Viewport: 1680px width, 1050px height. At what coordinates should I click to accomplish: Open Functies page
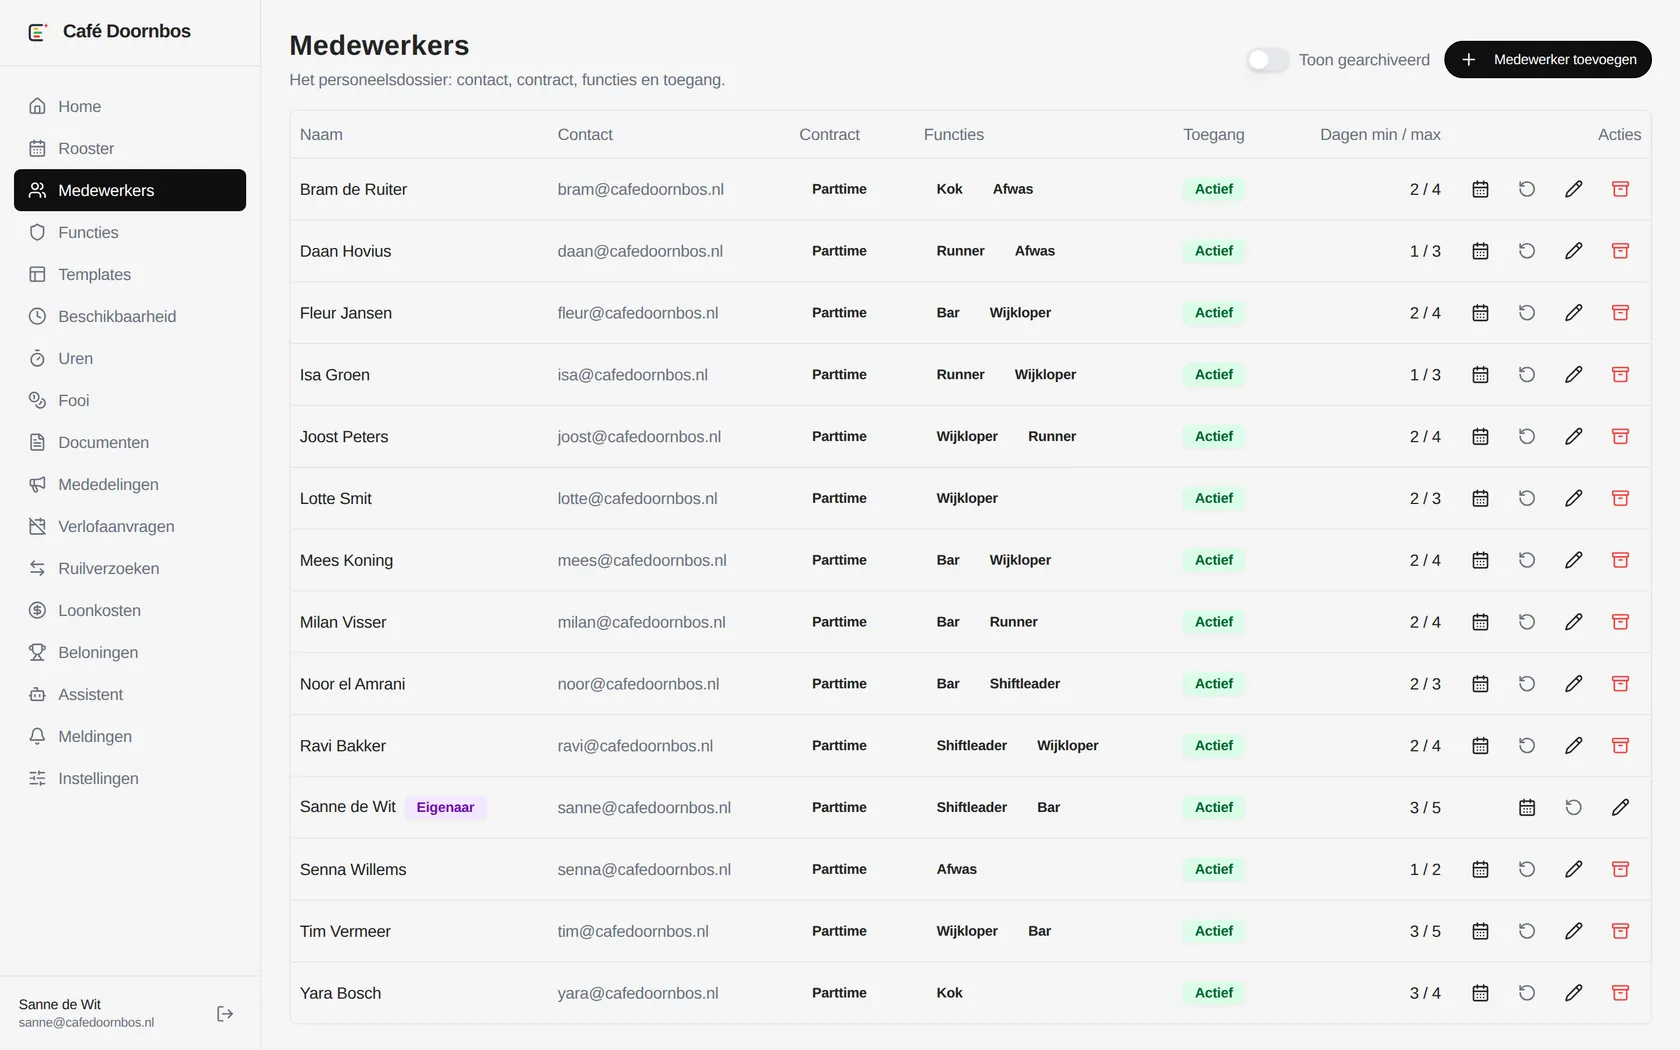(x=130, y=232)
